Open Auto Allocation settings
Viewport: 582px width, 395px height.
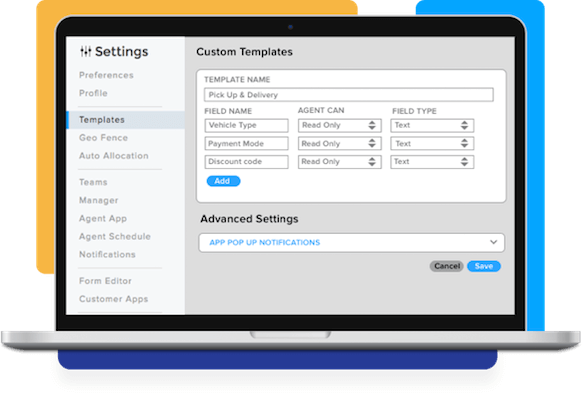114,156
